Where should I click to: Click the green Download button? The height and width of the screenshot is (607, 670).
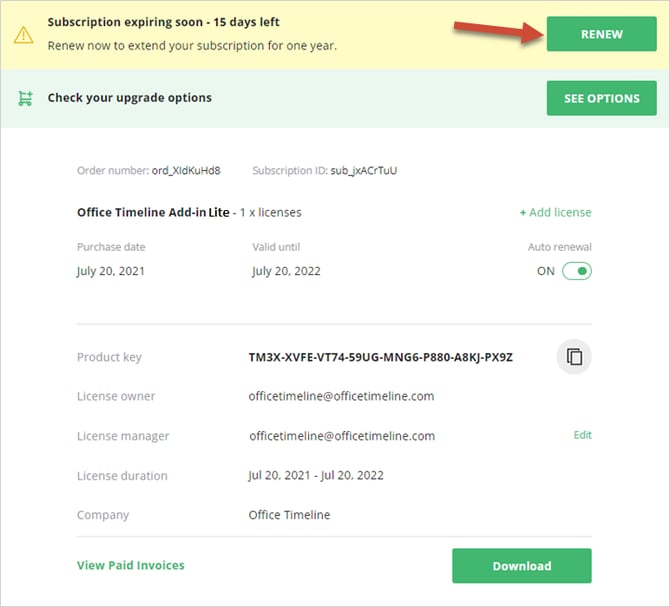[521, 565]
